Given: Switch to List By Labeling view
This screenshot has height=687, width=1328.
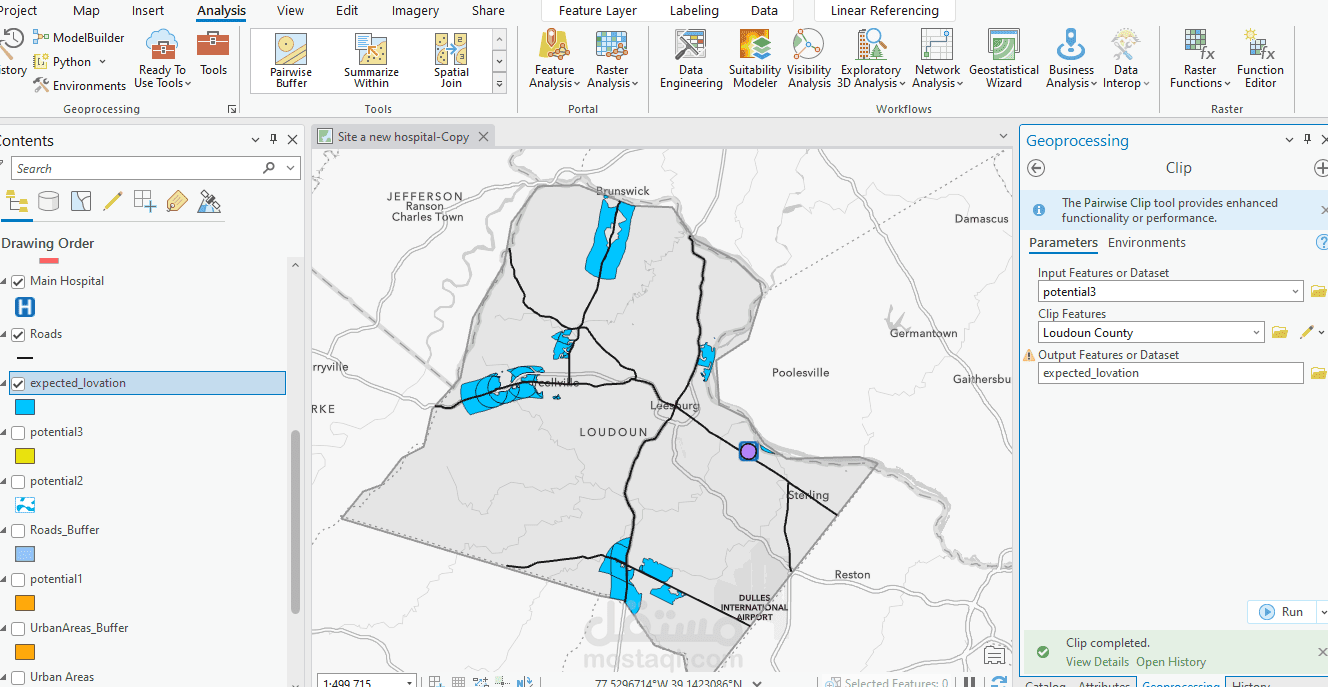Looking at the screenshot, I should (x=177, y=202).
